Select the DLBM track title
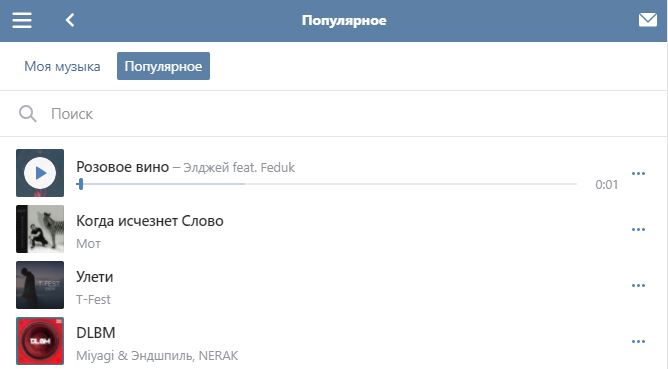668x369 pixels. (96, 333)
